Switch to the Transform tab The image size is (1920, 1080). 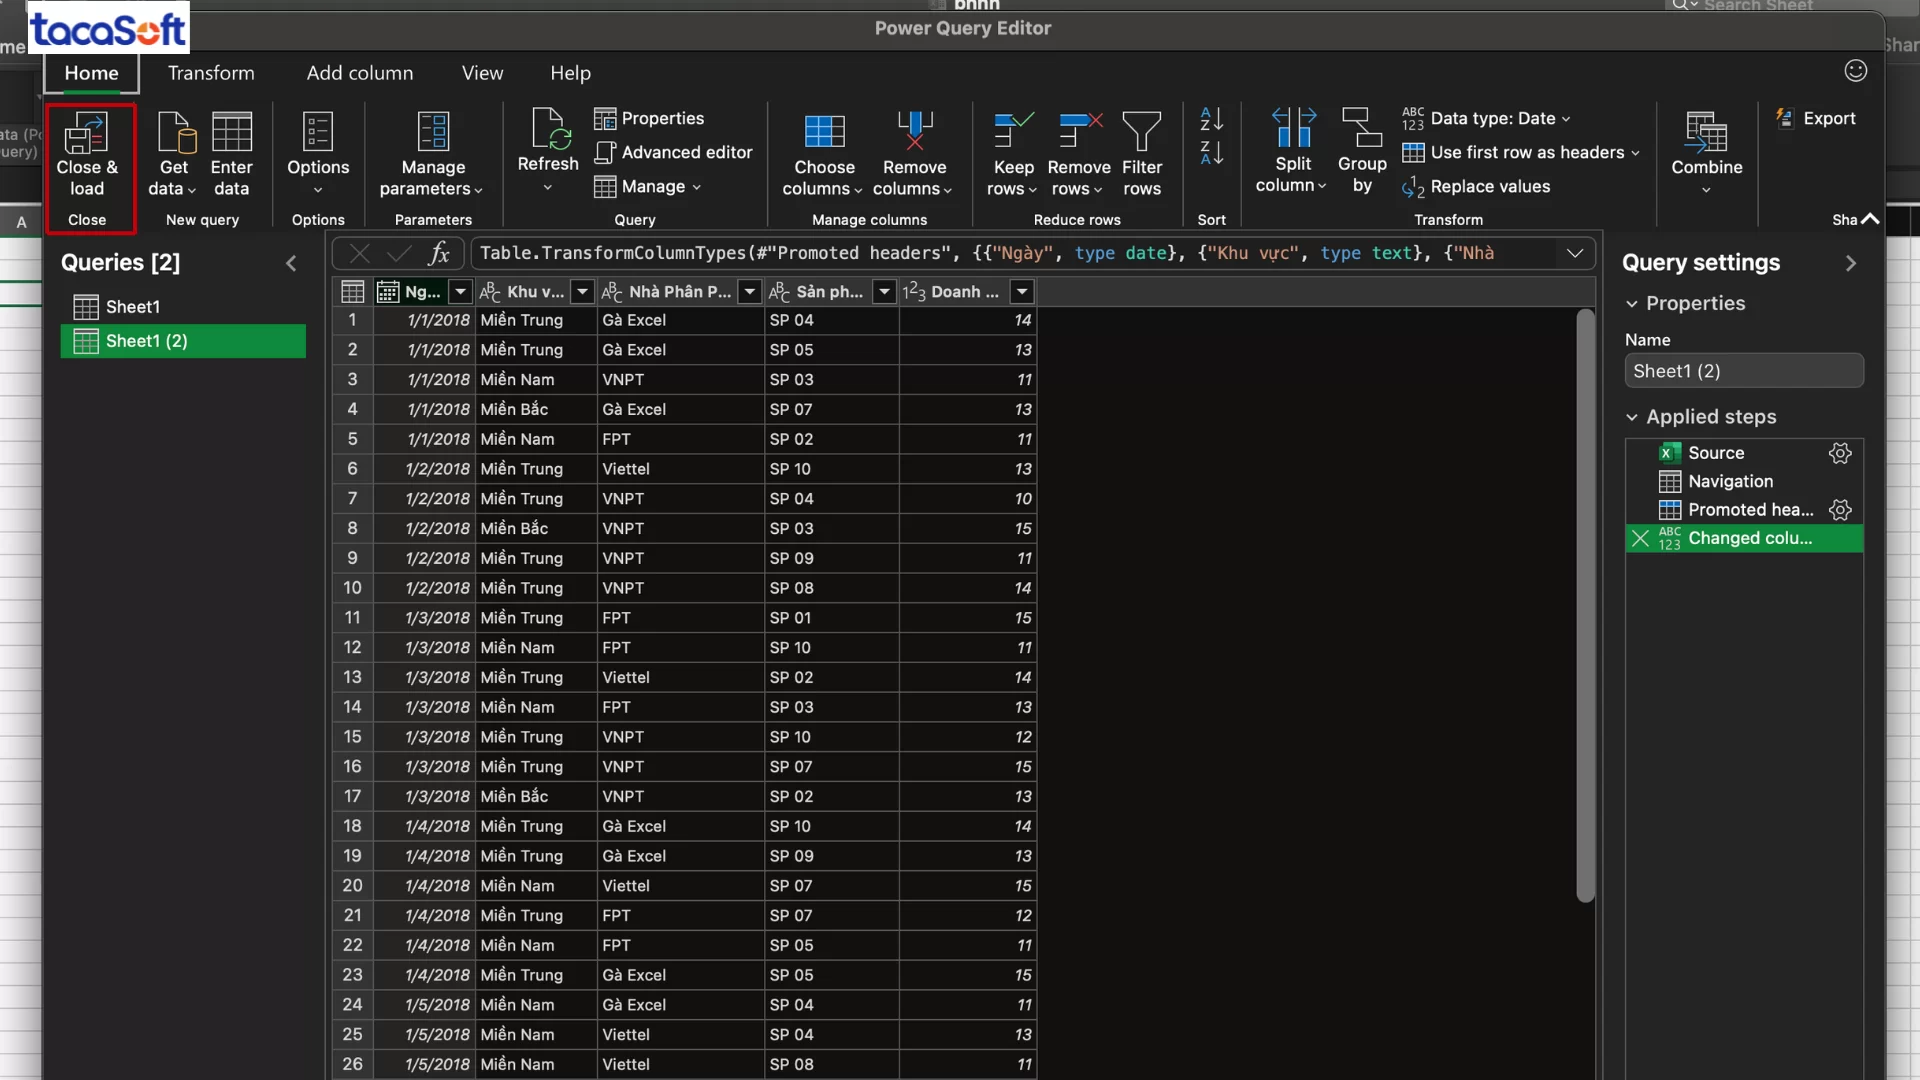[x=210, y=72]
